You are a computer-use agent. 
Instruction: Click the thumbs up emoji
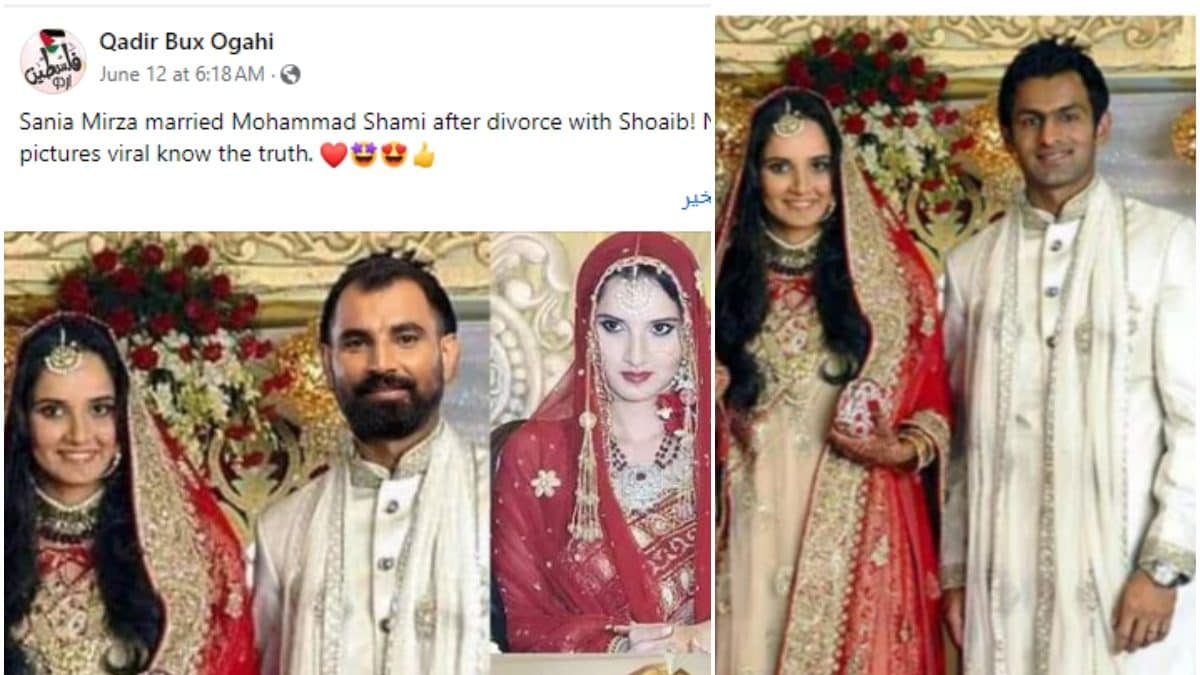tap(424, 156)
